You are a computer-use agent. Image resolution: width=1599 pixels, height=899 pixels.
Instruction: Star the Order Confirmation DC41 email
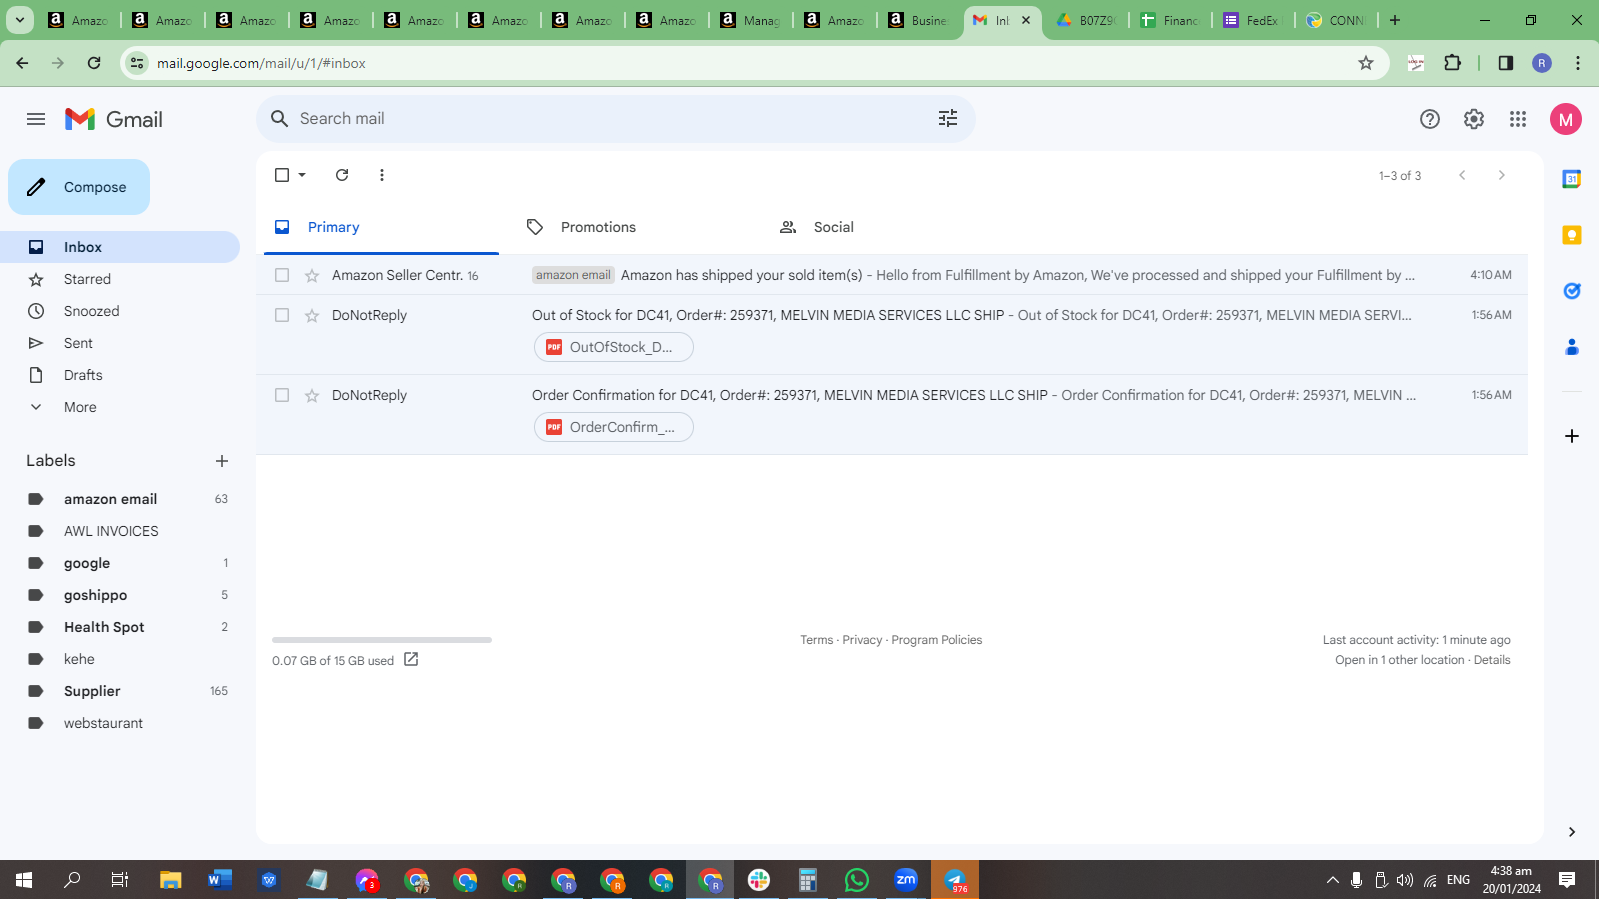coord(312,395)
